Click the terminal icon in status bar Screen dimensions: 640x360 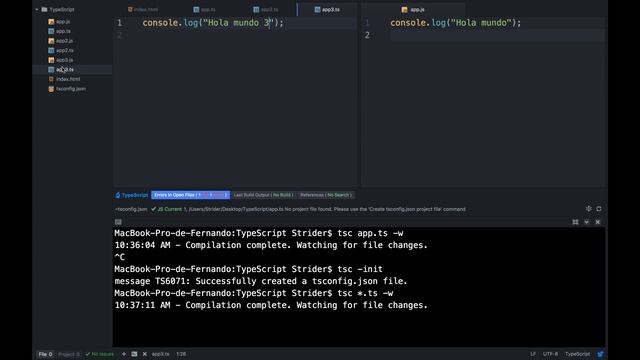(x=134, y=354)
